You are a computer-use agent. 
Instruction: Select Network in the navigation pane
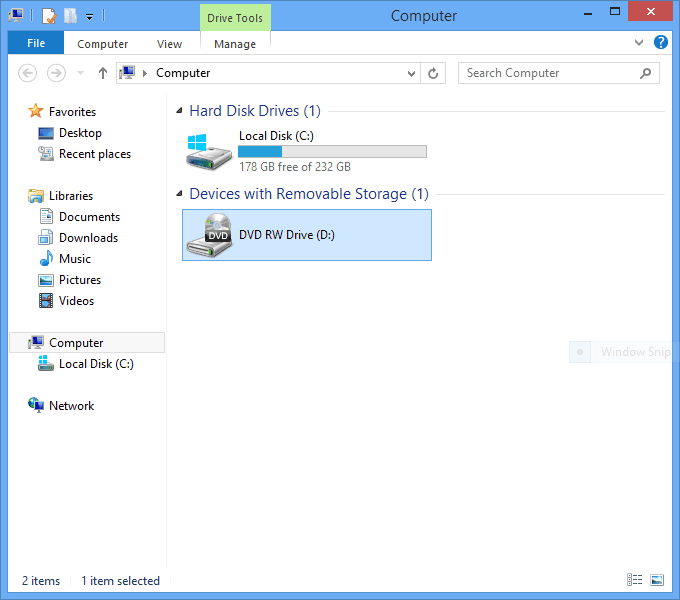(x=71, y=406)
